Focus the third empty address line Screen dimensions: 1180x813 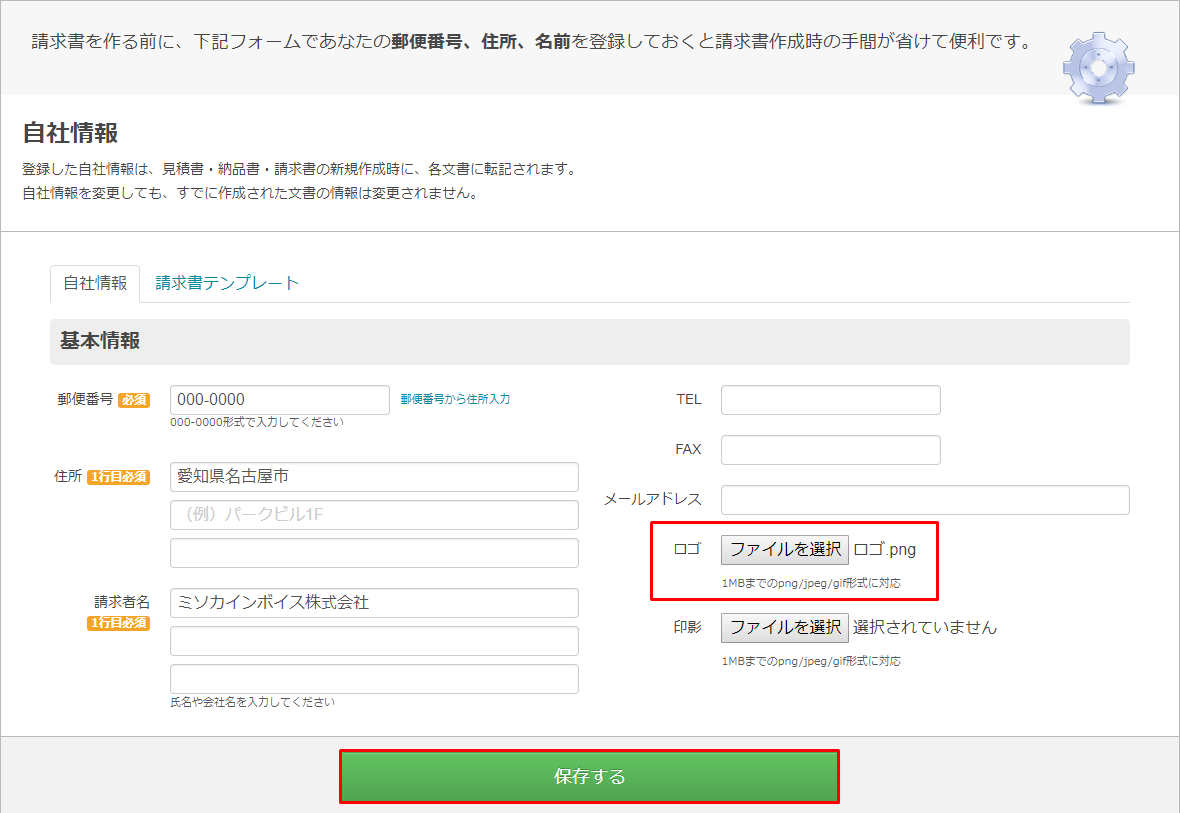click(374, 553)
